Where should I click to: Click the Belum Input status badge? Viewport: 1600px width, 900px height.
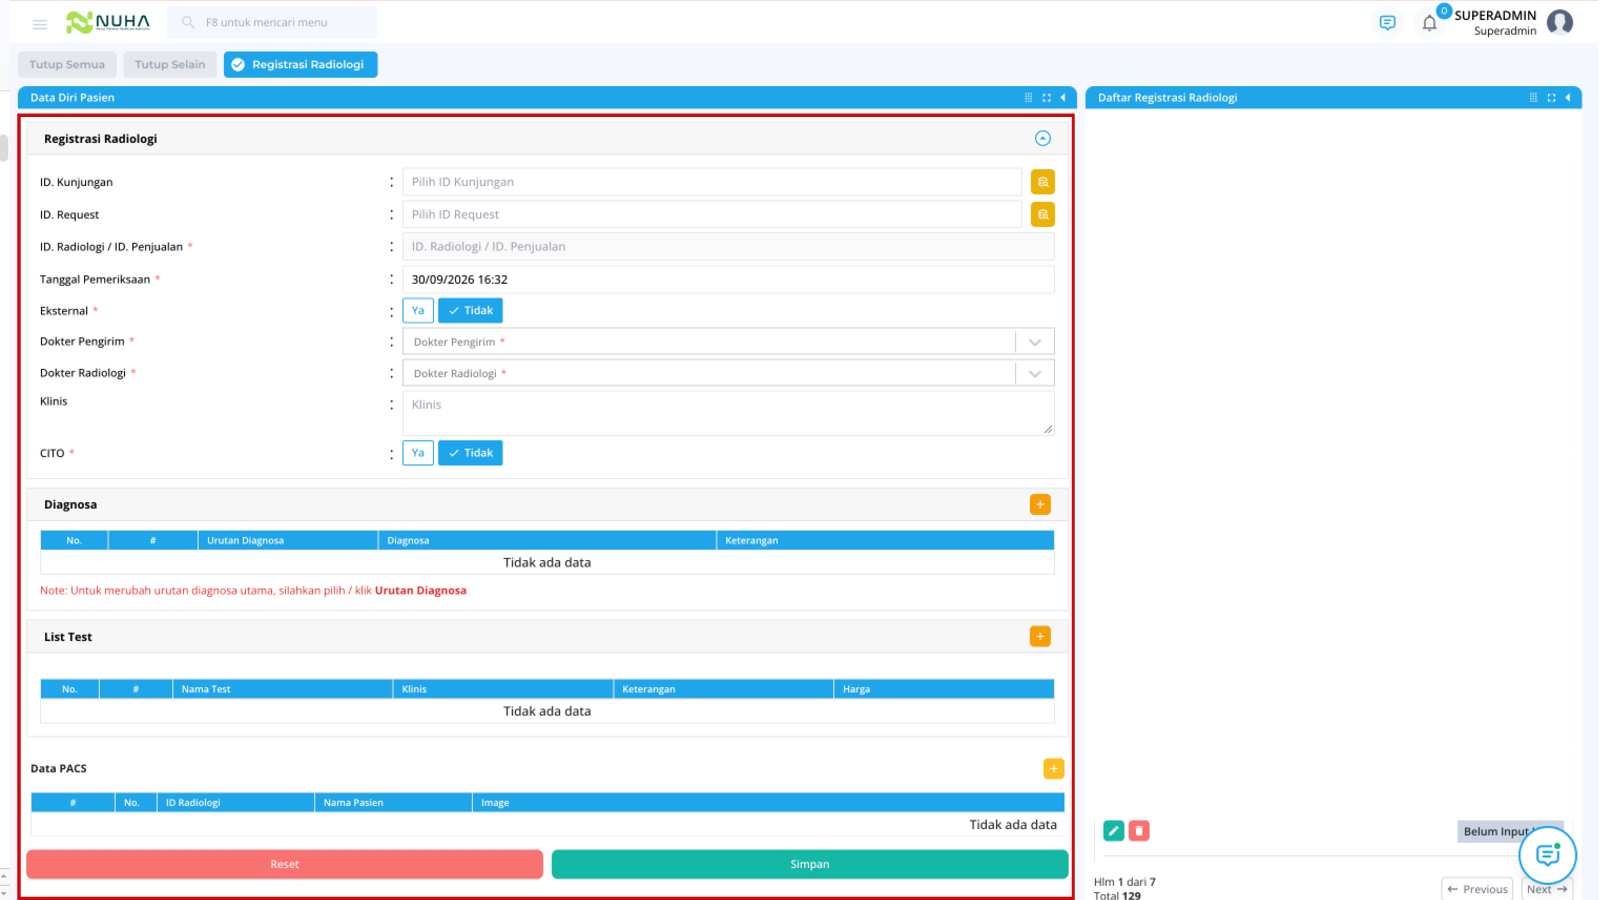1510,831
